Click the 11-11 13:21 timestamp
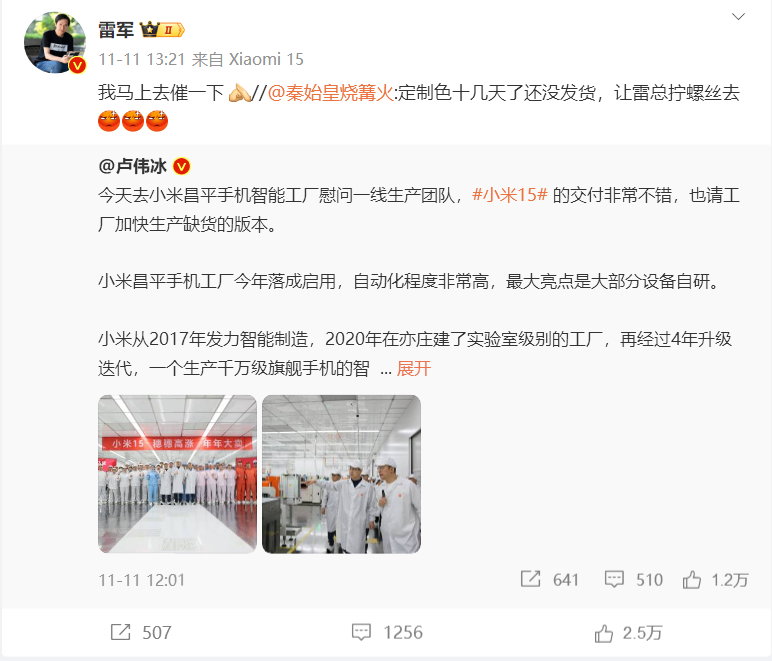Image resolution: width=772 pixels, height=661 pixels. point(141,60)
